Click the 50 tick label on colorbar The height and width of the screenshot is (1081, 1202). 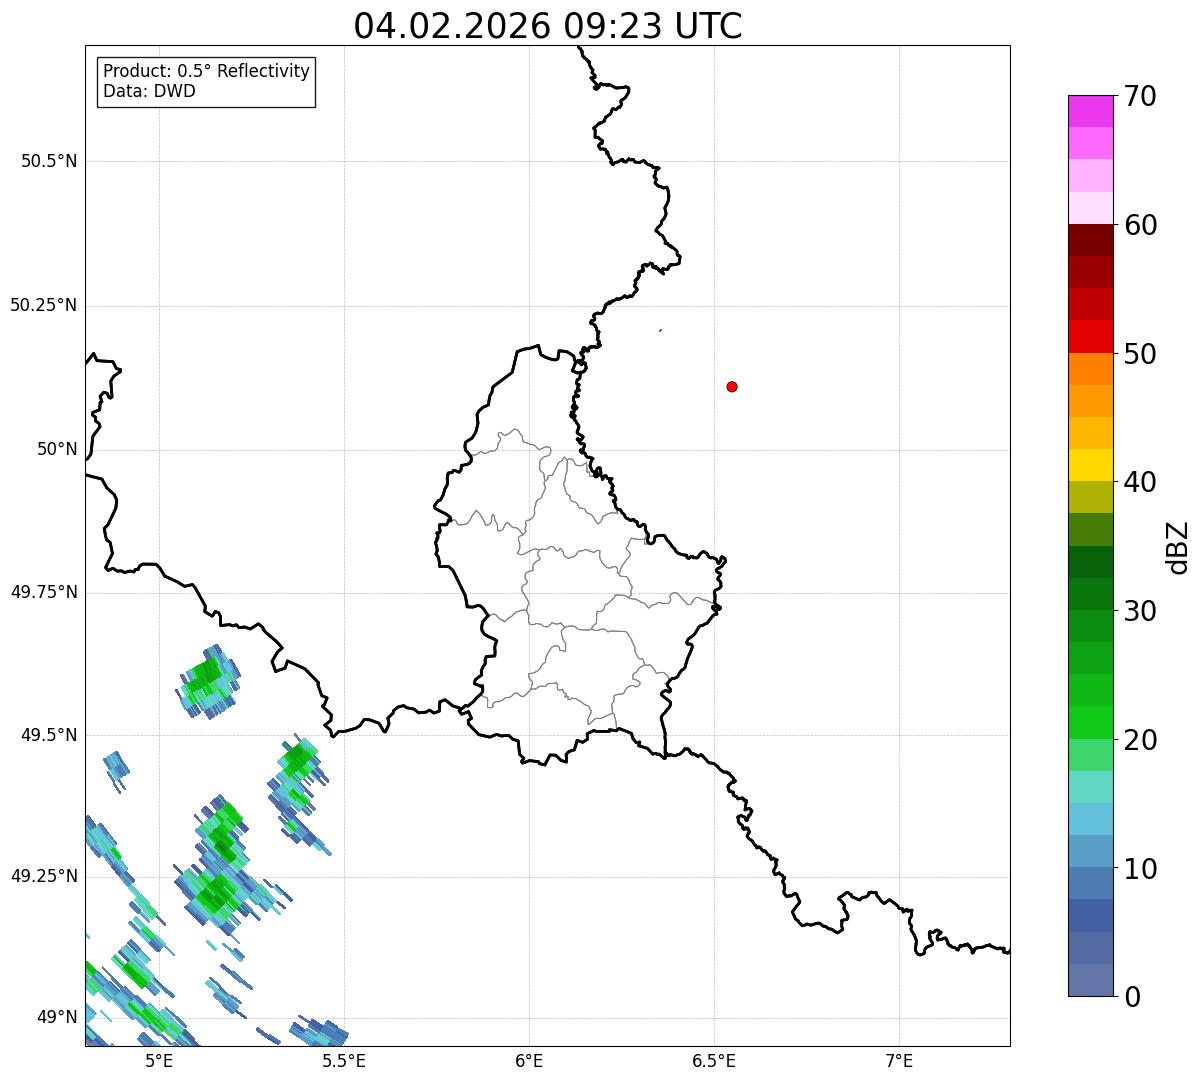pyautogui.click(x=1141, y=354)
